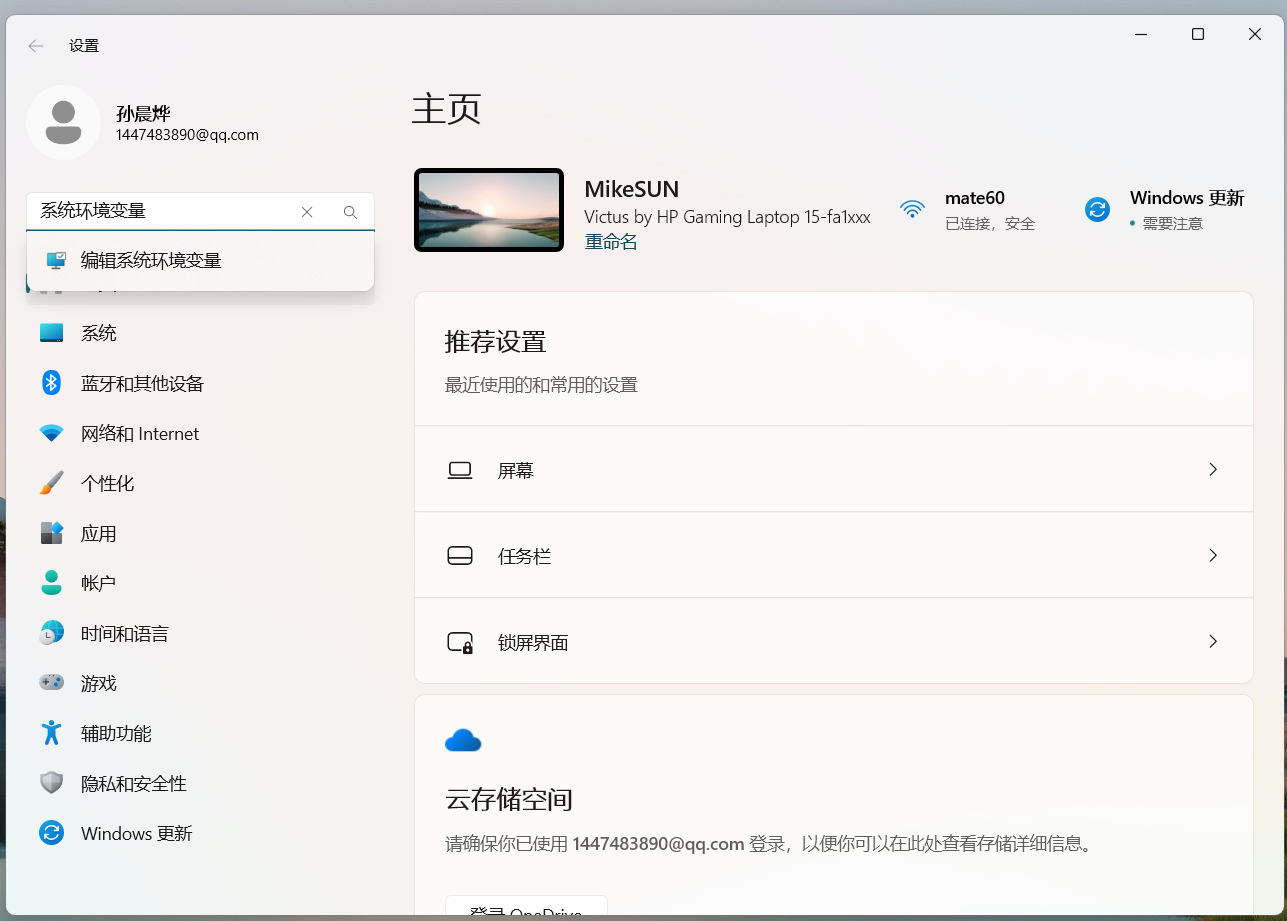Click the desktop wallpaper thumbnail
Screen dimensions: 1287x921
pos(489,210)
